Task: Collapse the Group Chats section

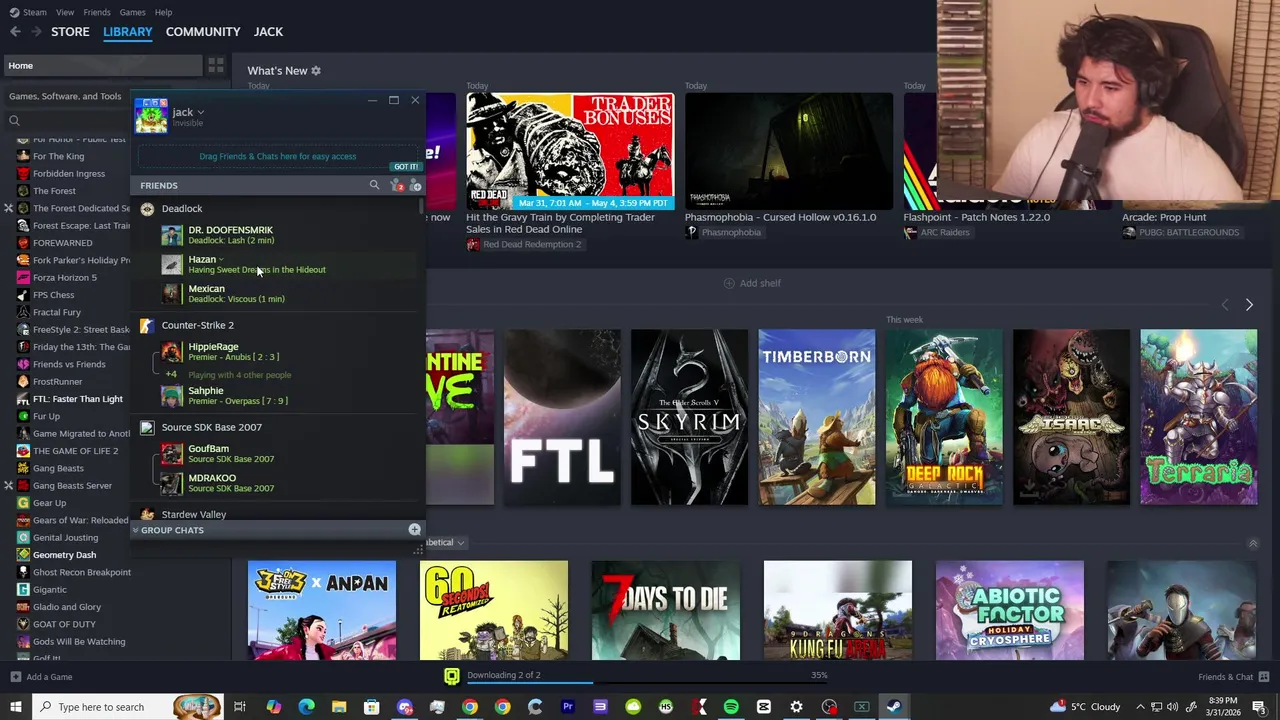Action: tap(135, 530)
